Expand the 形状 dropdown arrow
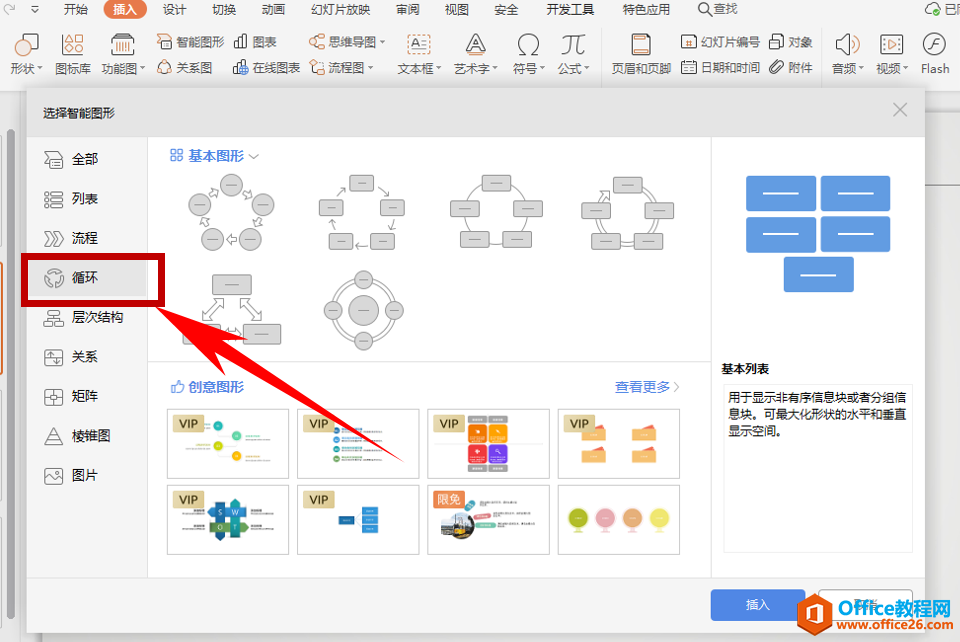Screen dimensions: 960x642 click(40, 69)
